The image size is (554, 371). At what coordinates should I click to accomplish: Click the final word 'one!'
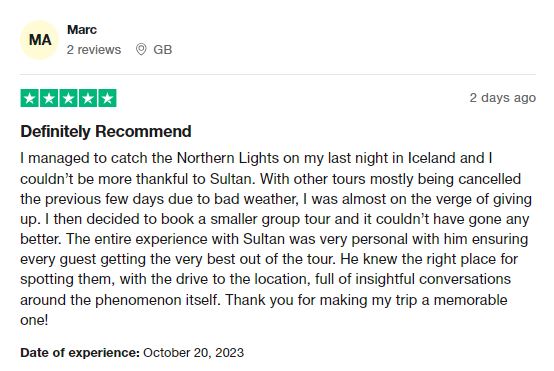click(x=34, y=320)
